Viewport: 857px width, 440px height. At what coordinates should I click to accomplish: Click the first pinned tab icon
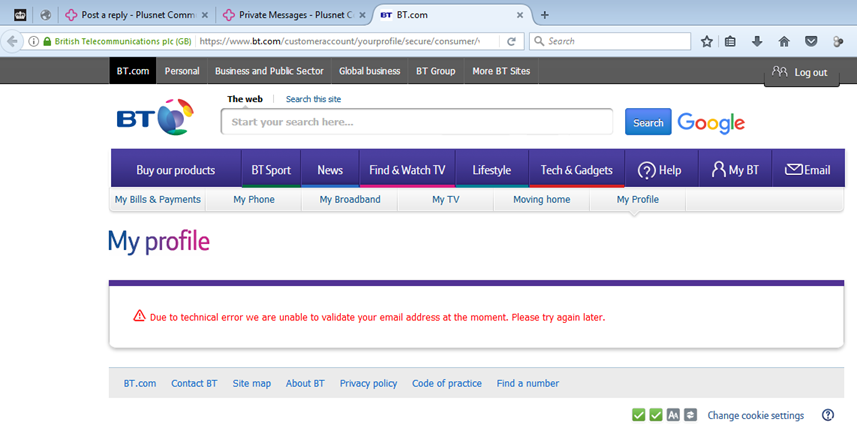click(x=20, y=15)
